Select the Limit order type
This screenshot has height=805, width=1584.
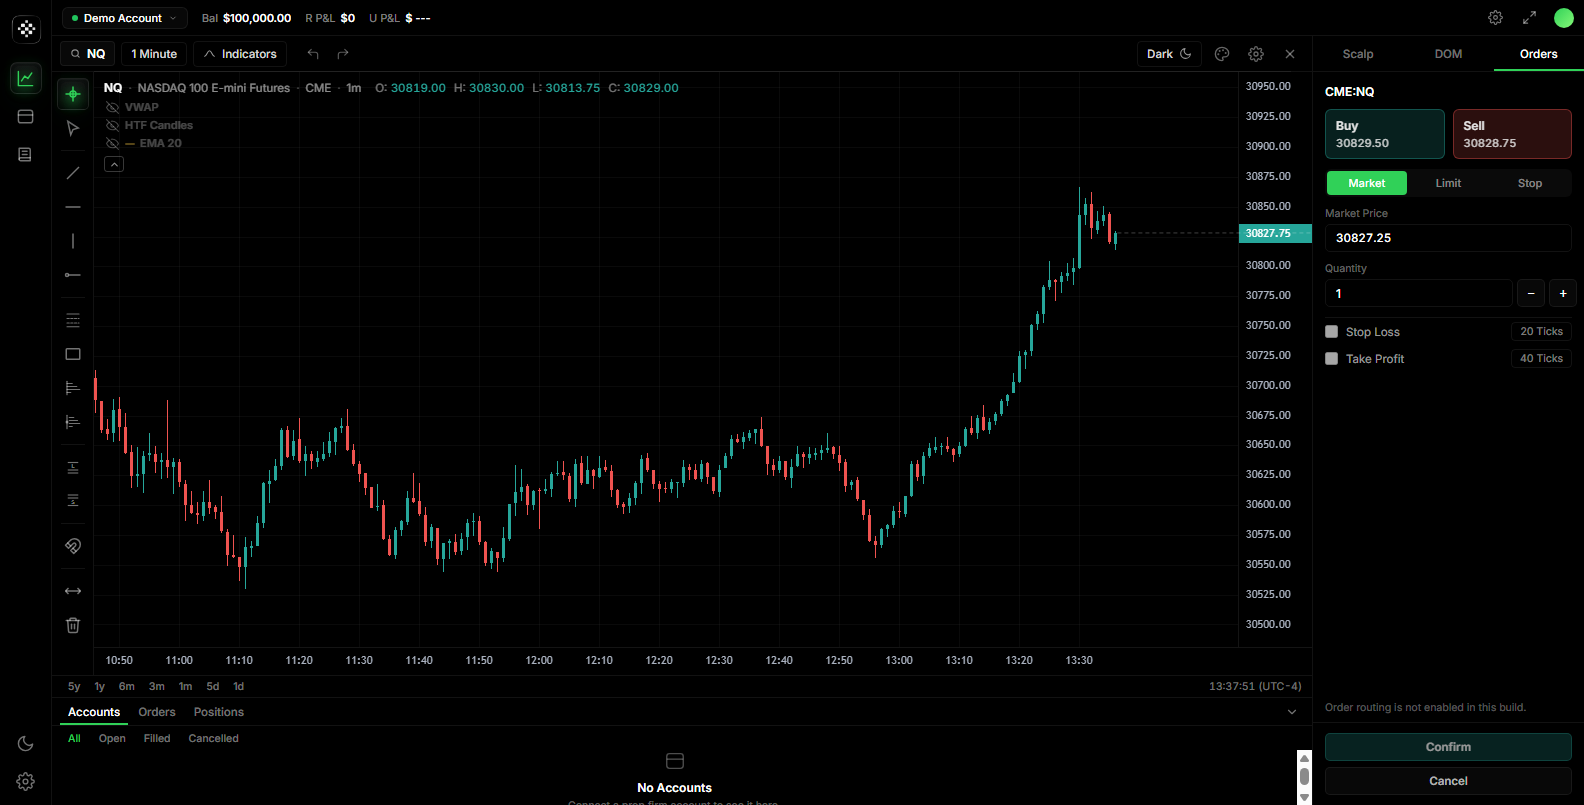(1448, 183)
